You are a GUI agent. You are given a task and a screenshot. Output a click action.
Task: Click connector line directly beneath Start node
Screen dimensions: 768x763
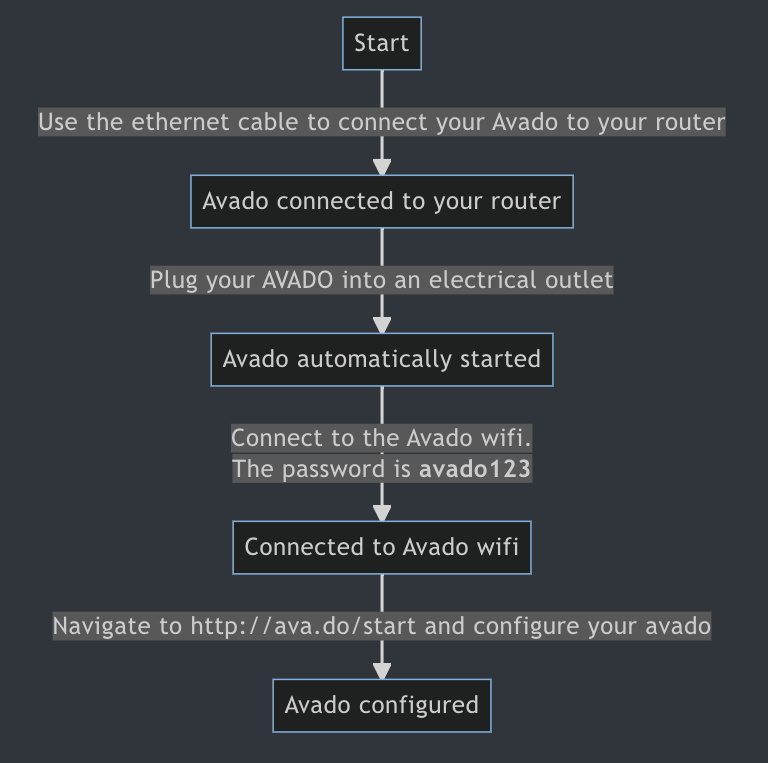click(x=382, y=88)
